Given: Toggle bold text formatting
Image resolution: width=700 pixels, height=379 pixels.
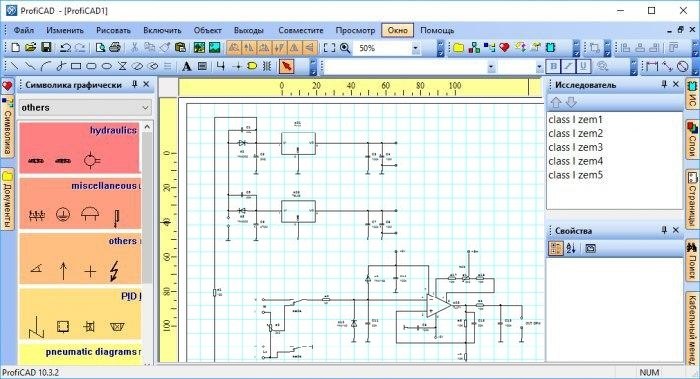Looking at the screenshot, I should tap(554, 67).
